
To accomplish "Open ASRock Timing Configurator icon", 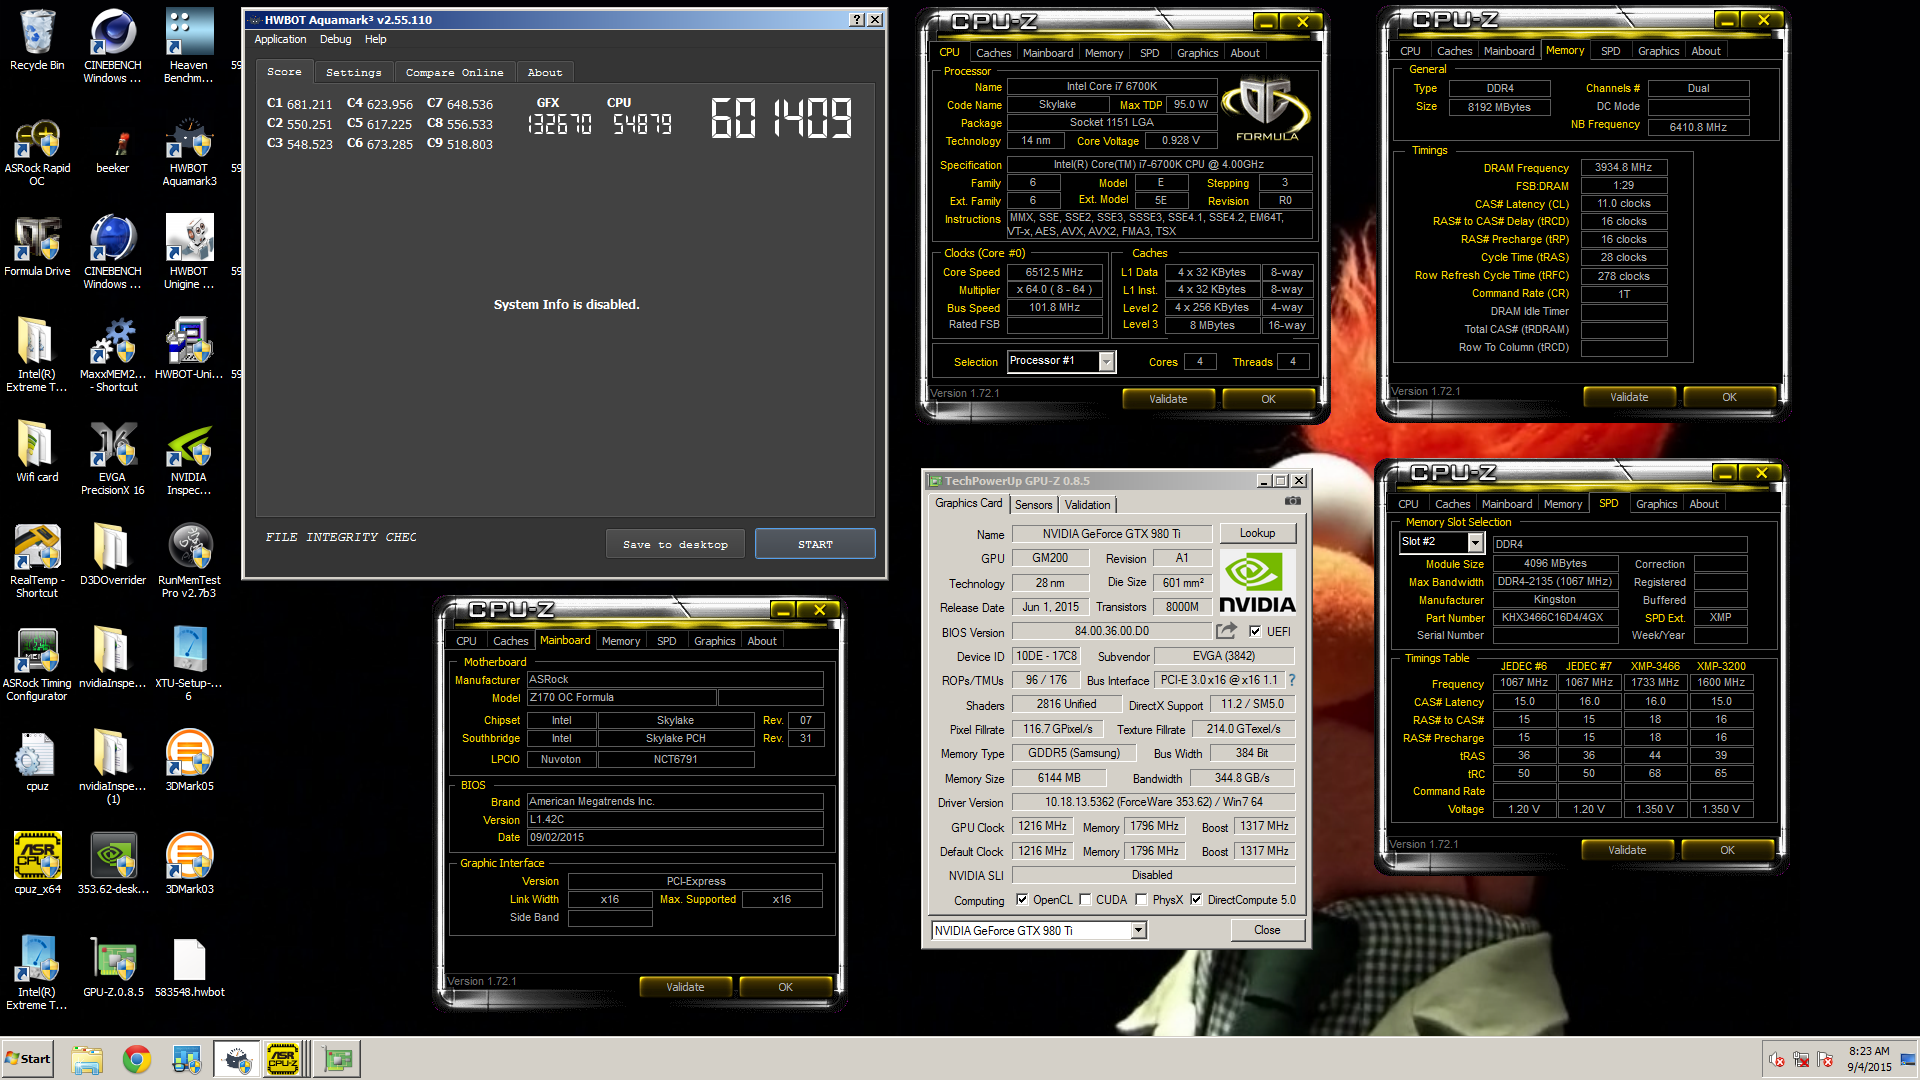I will [37, 664].
